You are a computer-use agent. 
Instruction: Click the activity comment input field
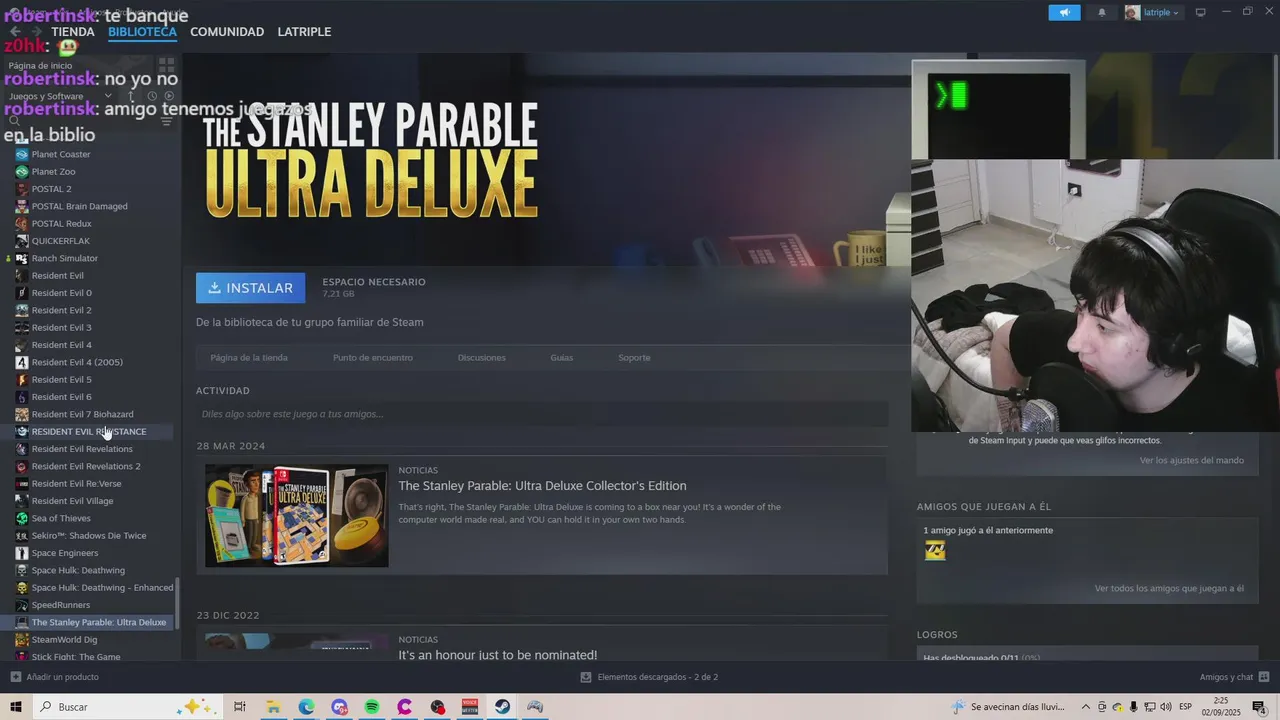click(542, 414)
